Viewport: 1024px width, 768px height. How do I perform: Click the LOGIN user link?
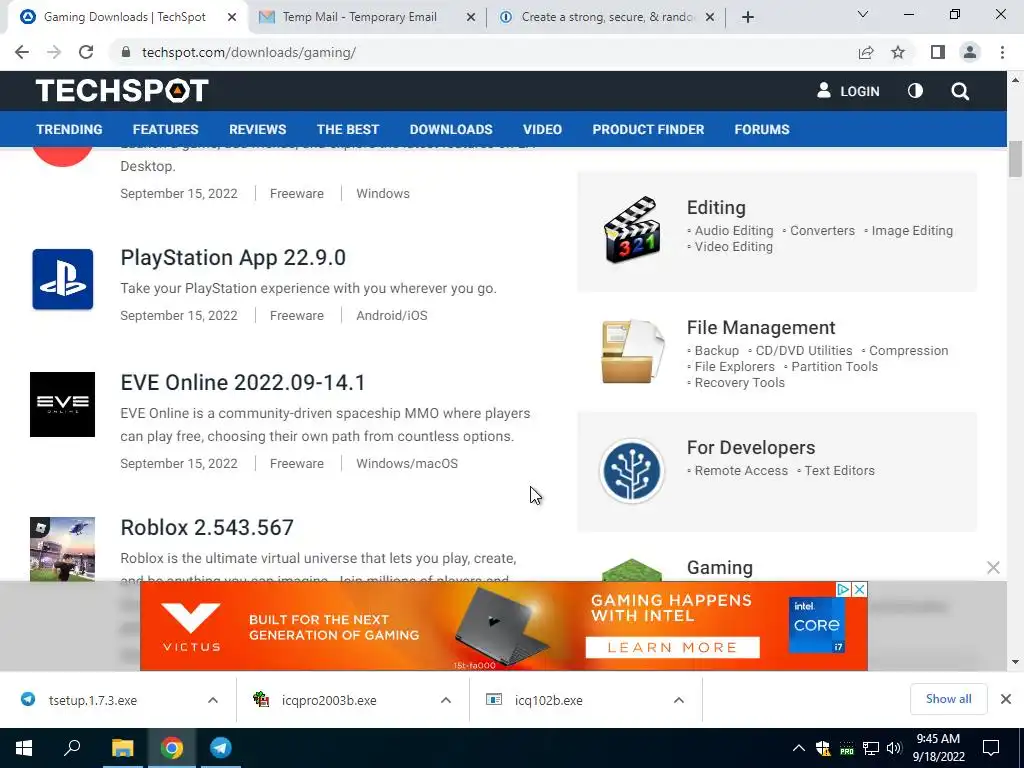tap(848, 91)
